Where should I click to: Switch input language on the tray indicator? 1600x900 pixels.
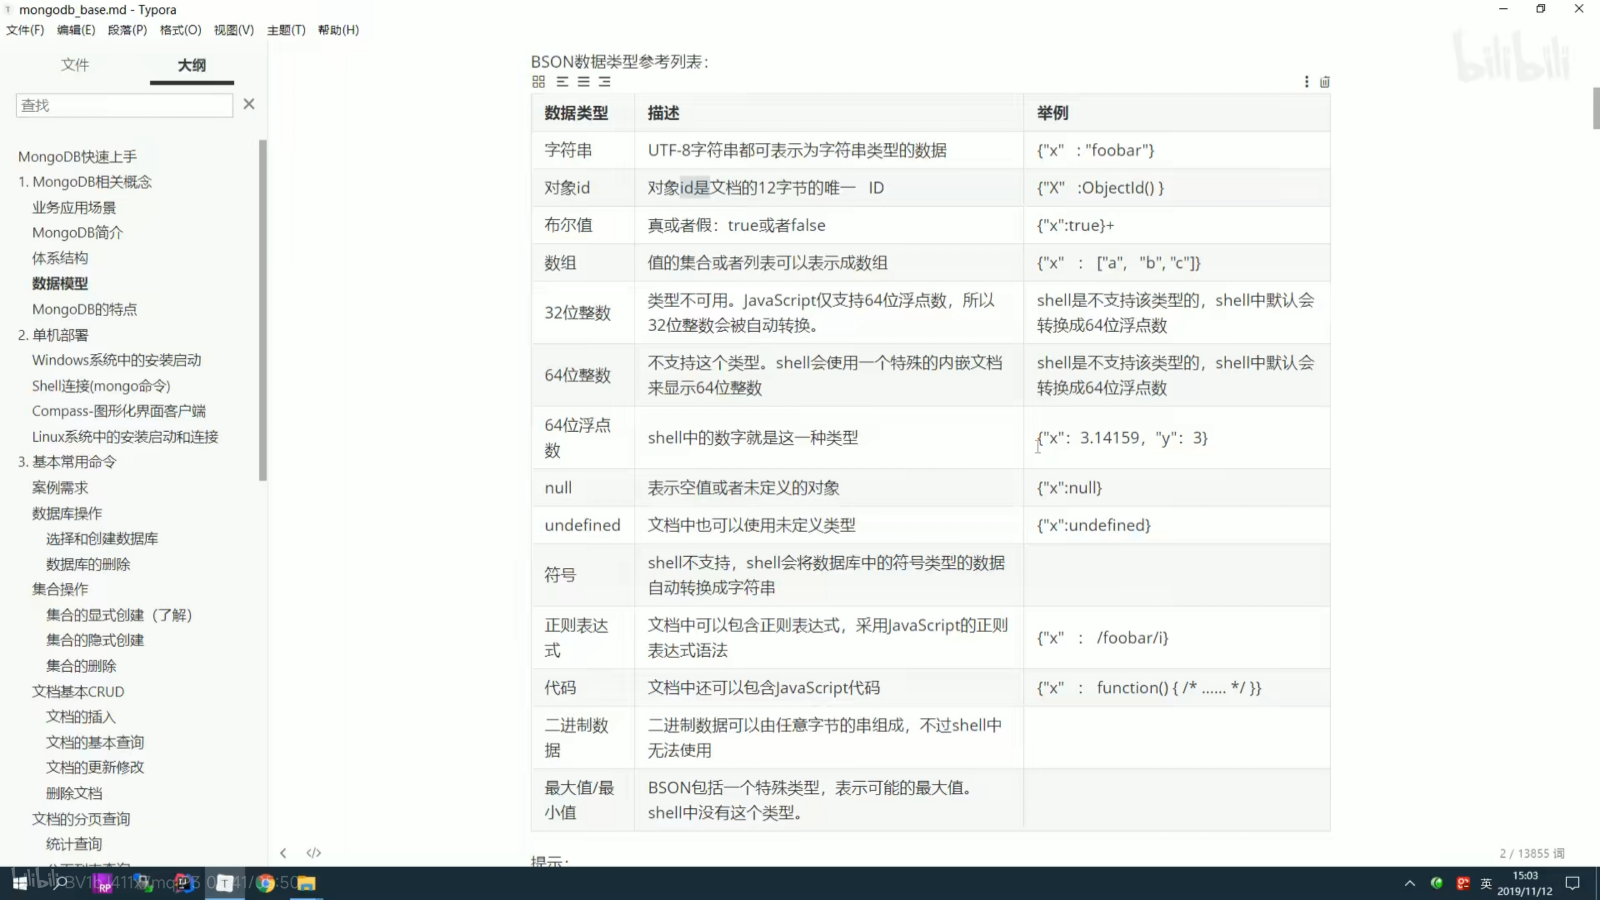[1485, 884]
